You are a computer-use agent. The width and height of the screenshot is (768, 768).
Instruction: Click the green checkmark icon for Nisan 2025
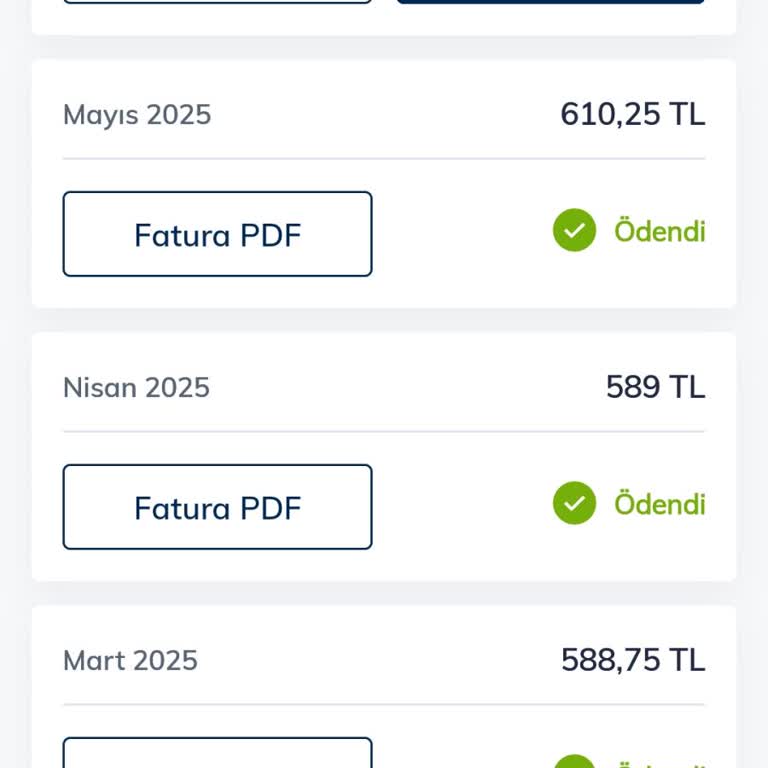[574, 504]
